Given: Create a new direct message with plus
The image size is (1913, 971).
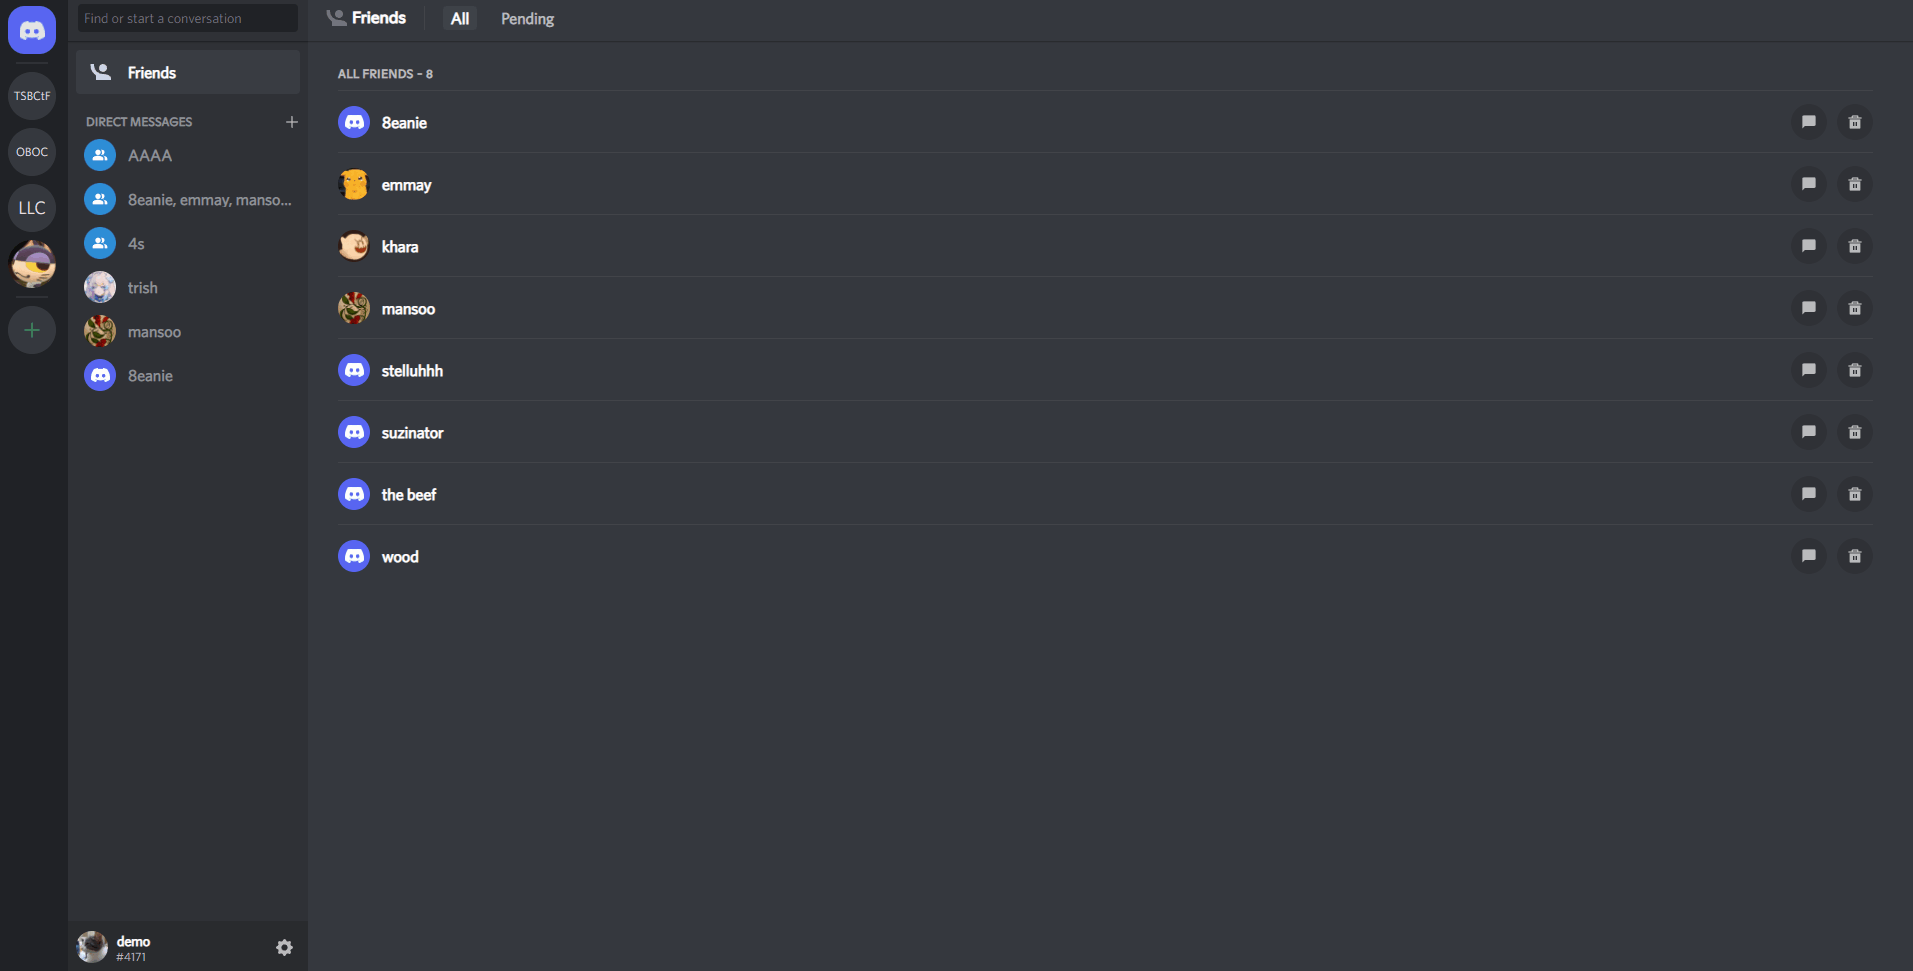Looking at the screenshot, I should pos(292,122).
